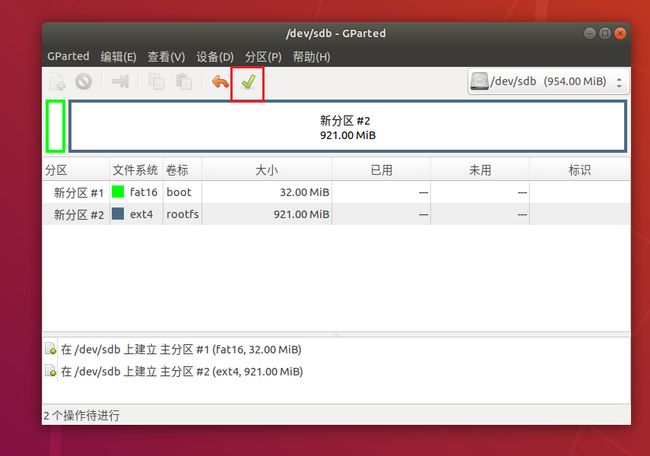
Task: Maximize the GParted window
Action: (605, 33)
